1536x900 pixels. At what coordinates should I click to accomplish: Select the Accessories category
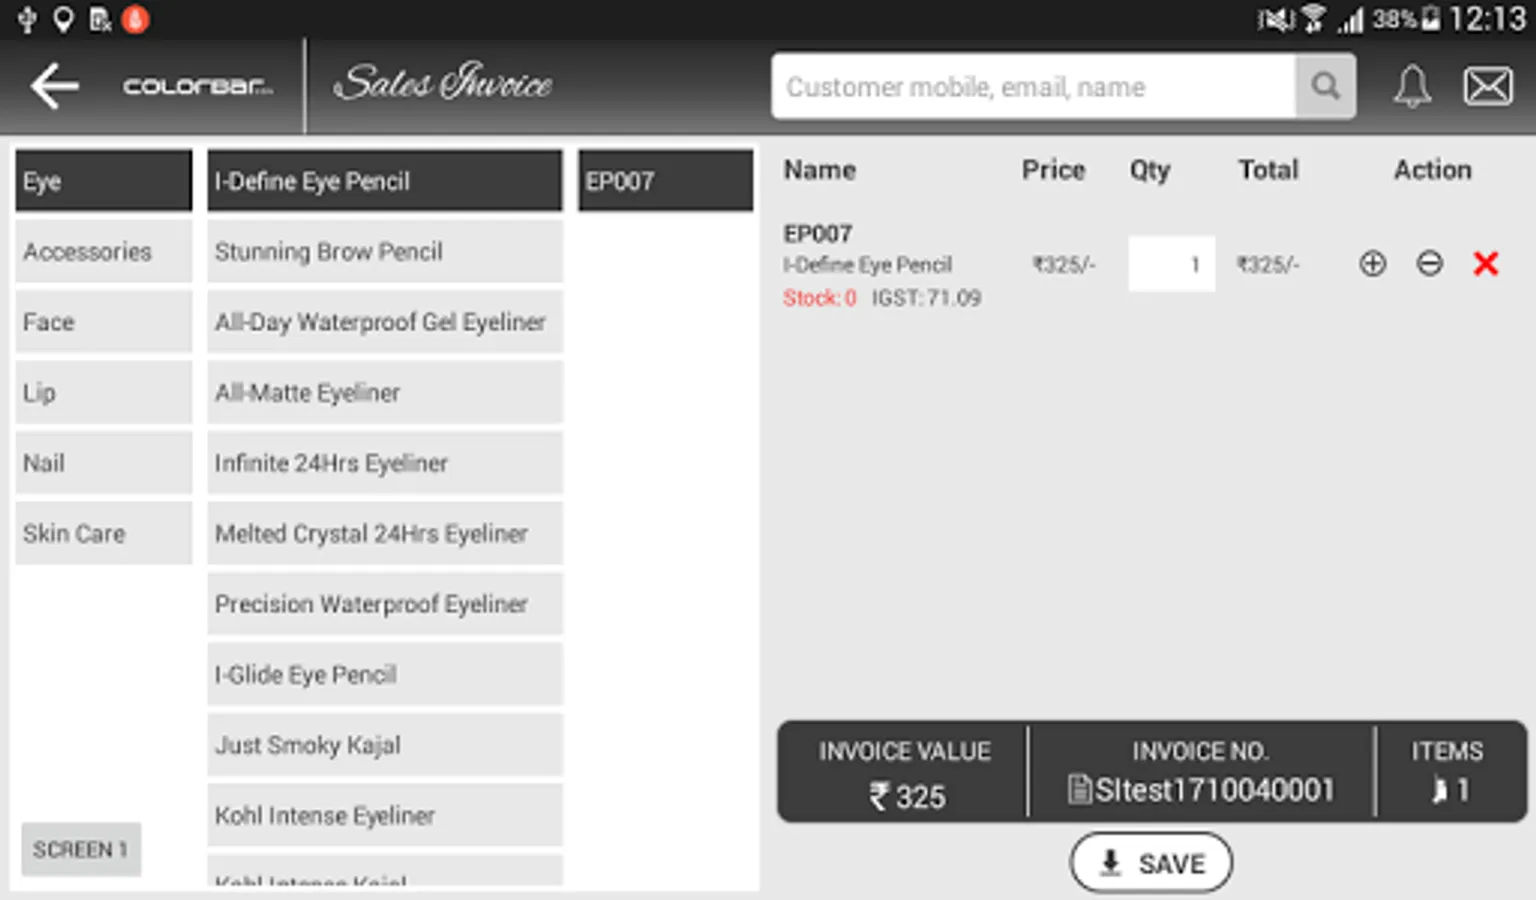click(104, 252)
